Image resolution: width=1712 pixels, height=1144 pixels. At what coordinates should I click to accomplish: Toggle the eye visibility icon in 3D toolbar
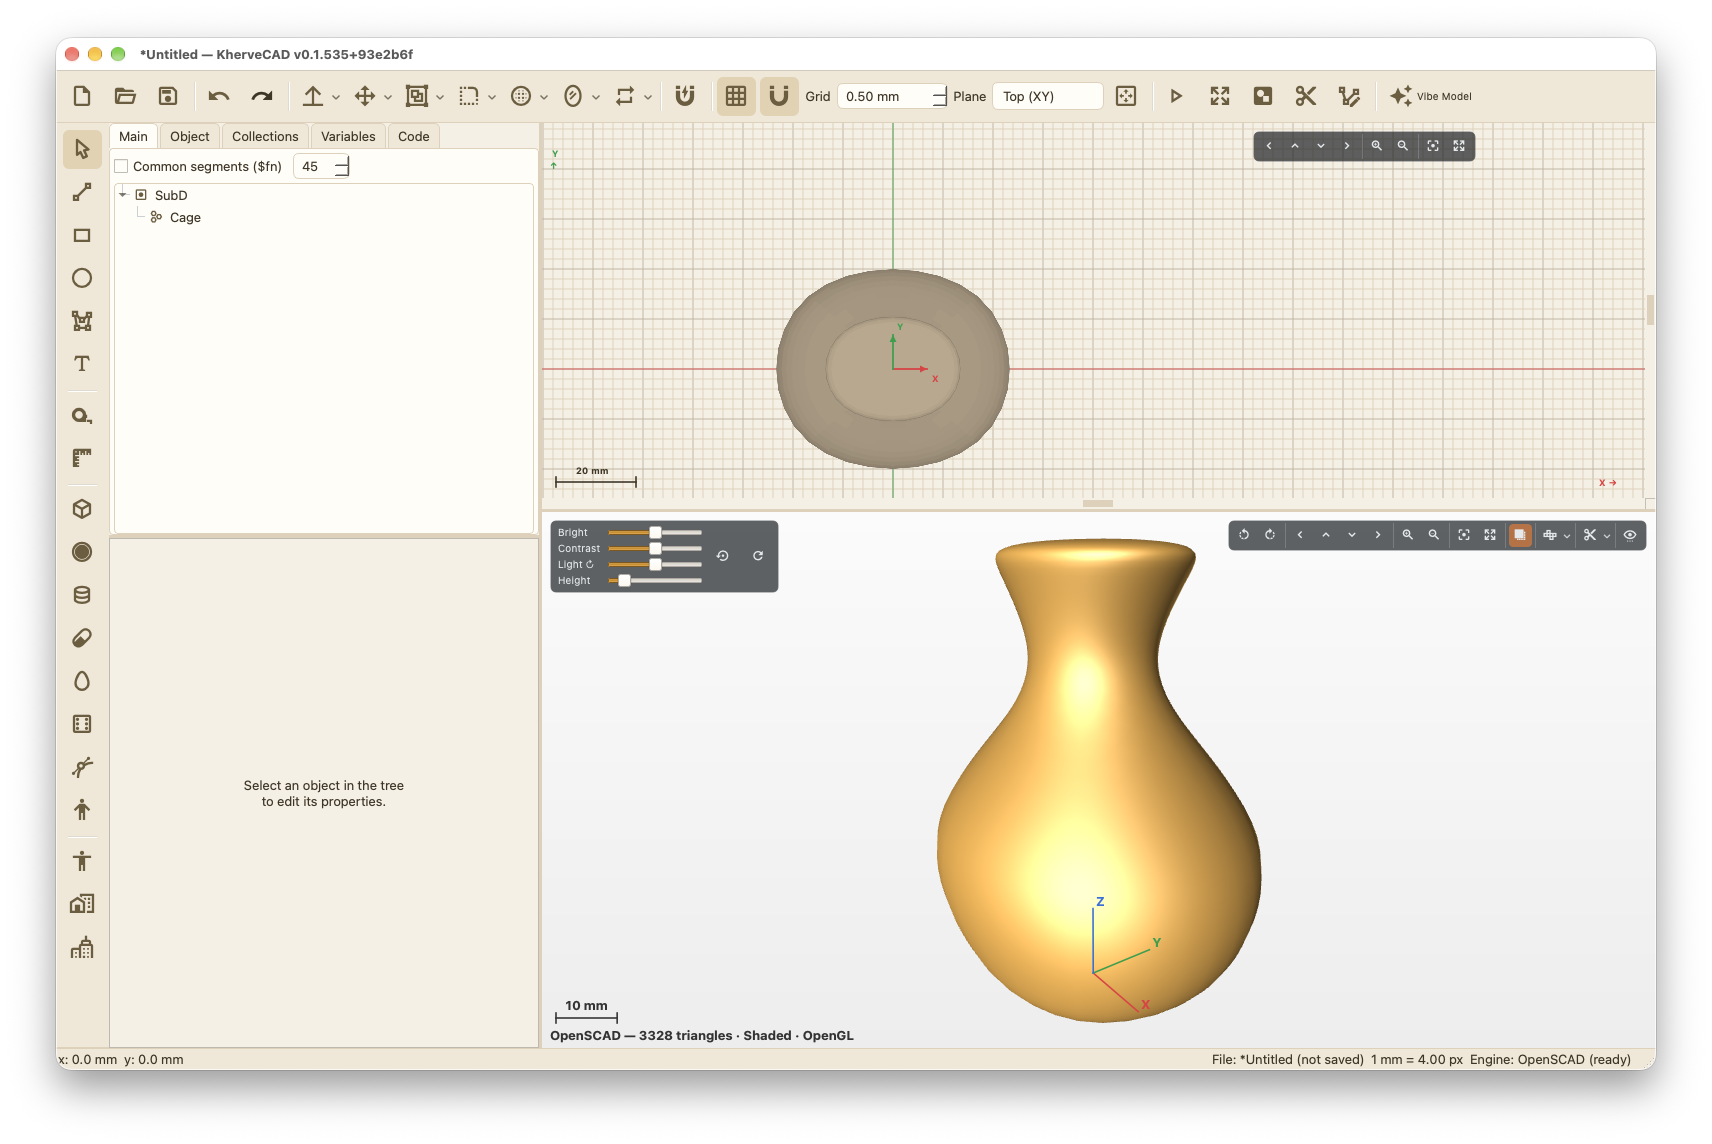[x=1630, y=535]
